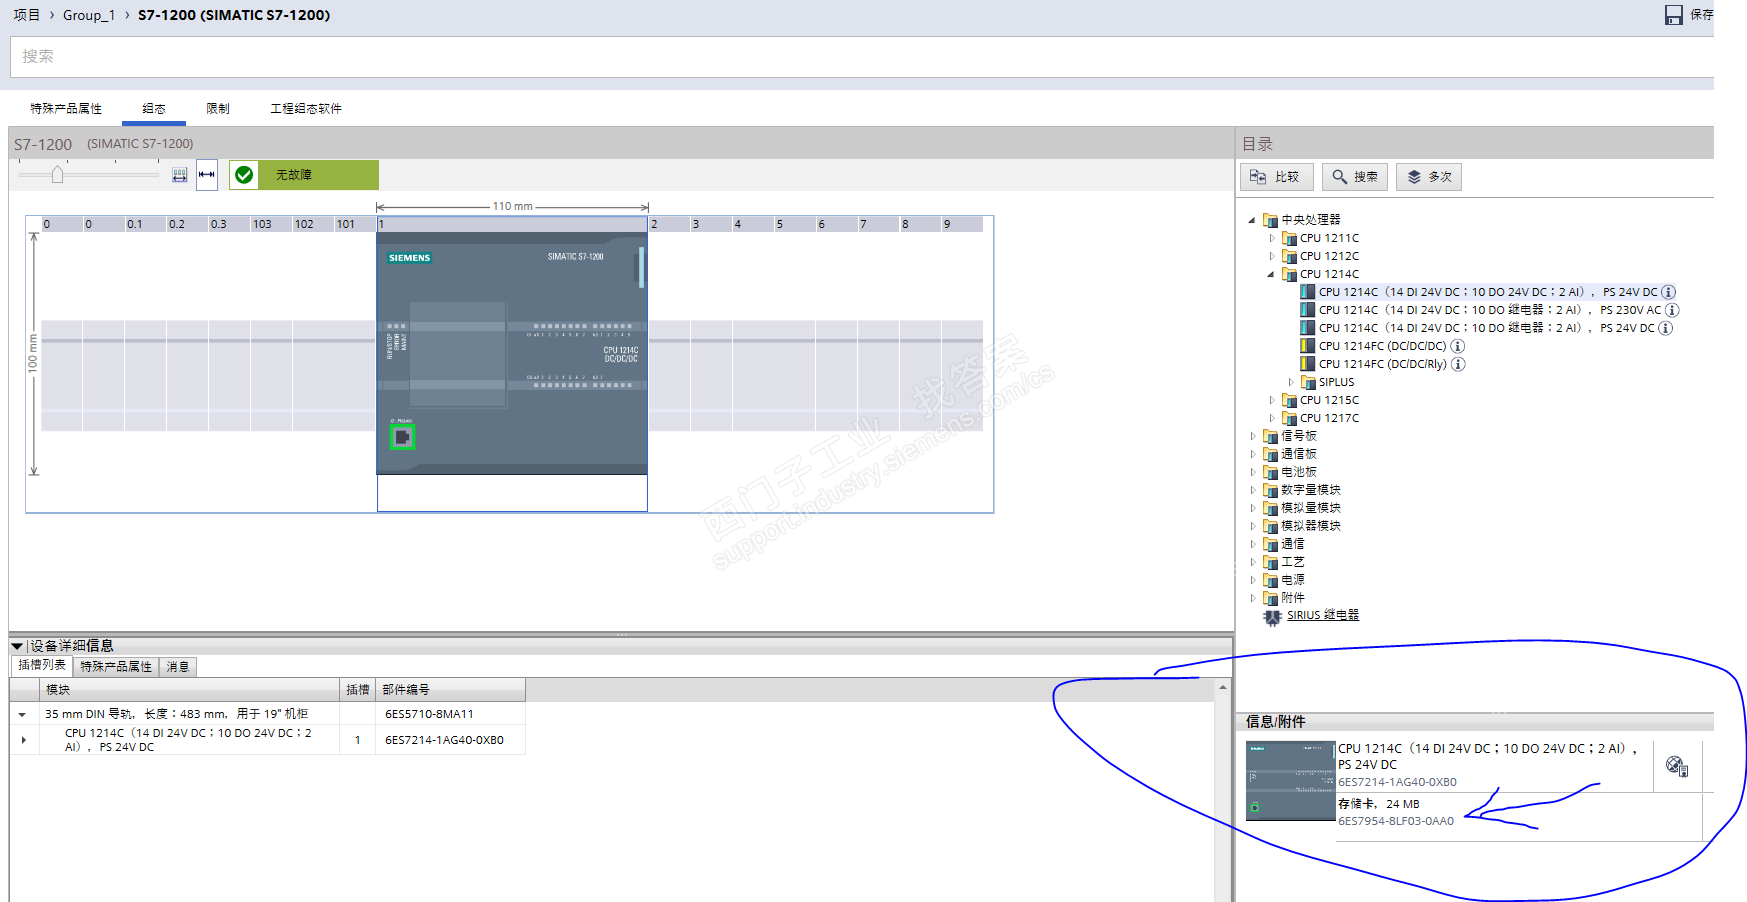Screen dimensions: 1747x902
Task: Click the 模拟量模块 folder icon
Action: 1271,508
